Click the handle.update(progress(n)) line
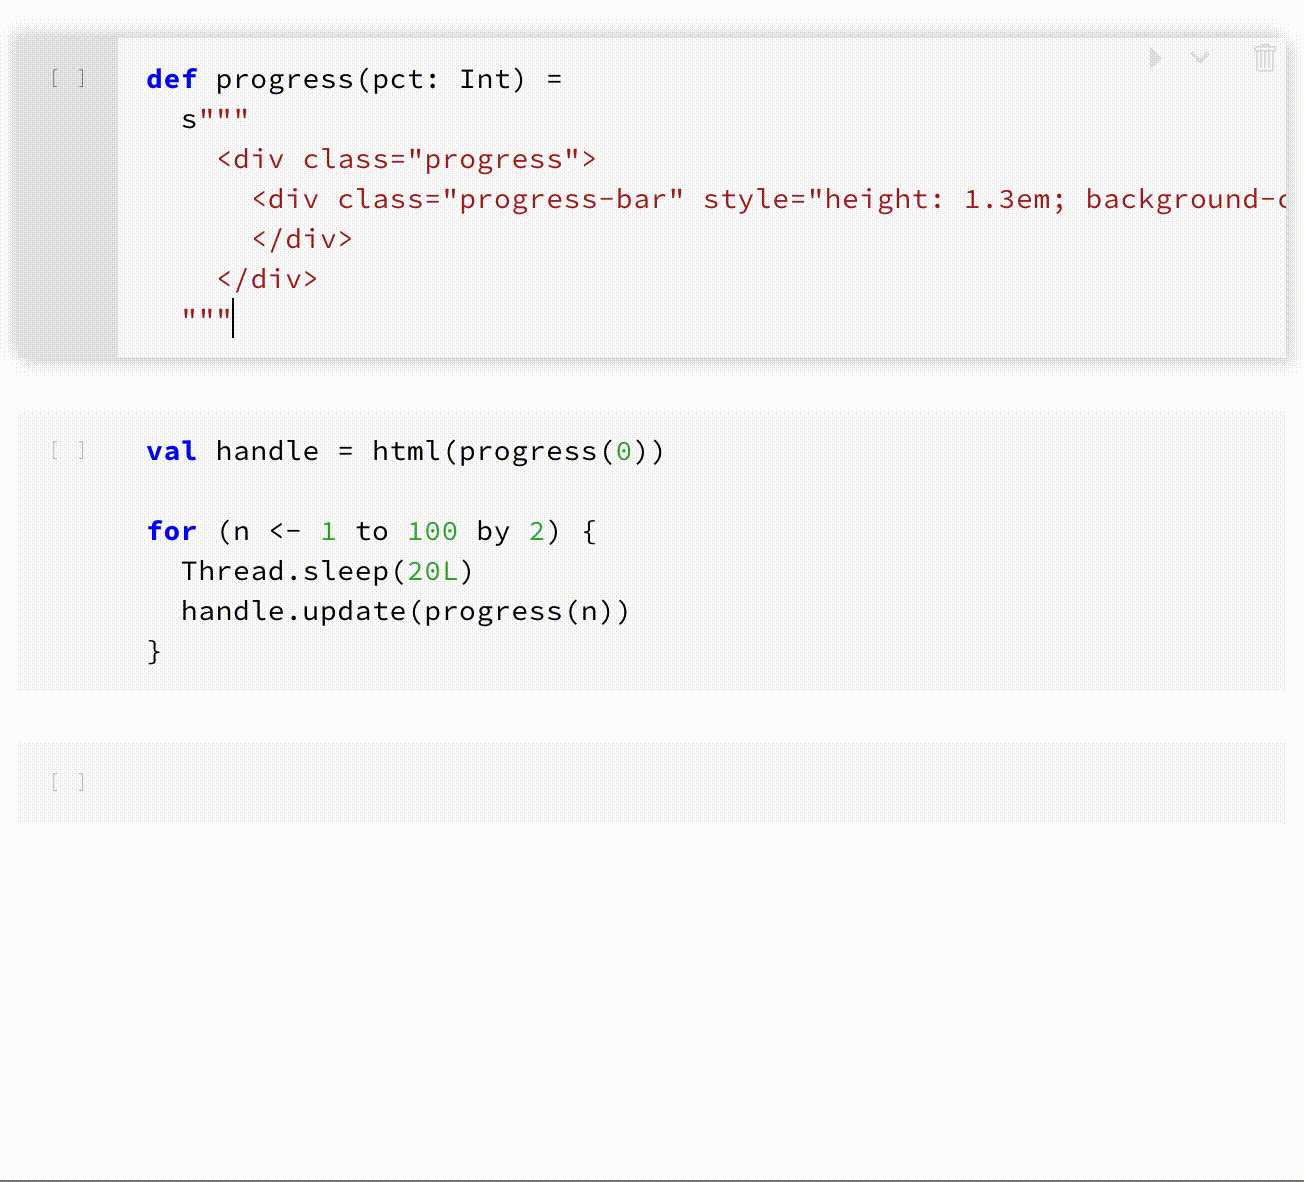Screen dimensions: 1304x1182 [x=405, y=611]
